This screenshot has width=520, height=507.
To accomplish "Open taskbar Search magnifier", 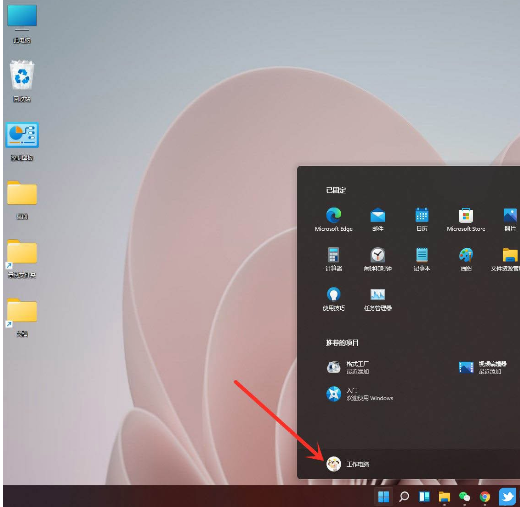I will 404,496.
